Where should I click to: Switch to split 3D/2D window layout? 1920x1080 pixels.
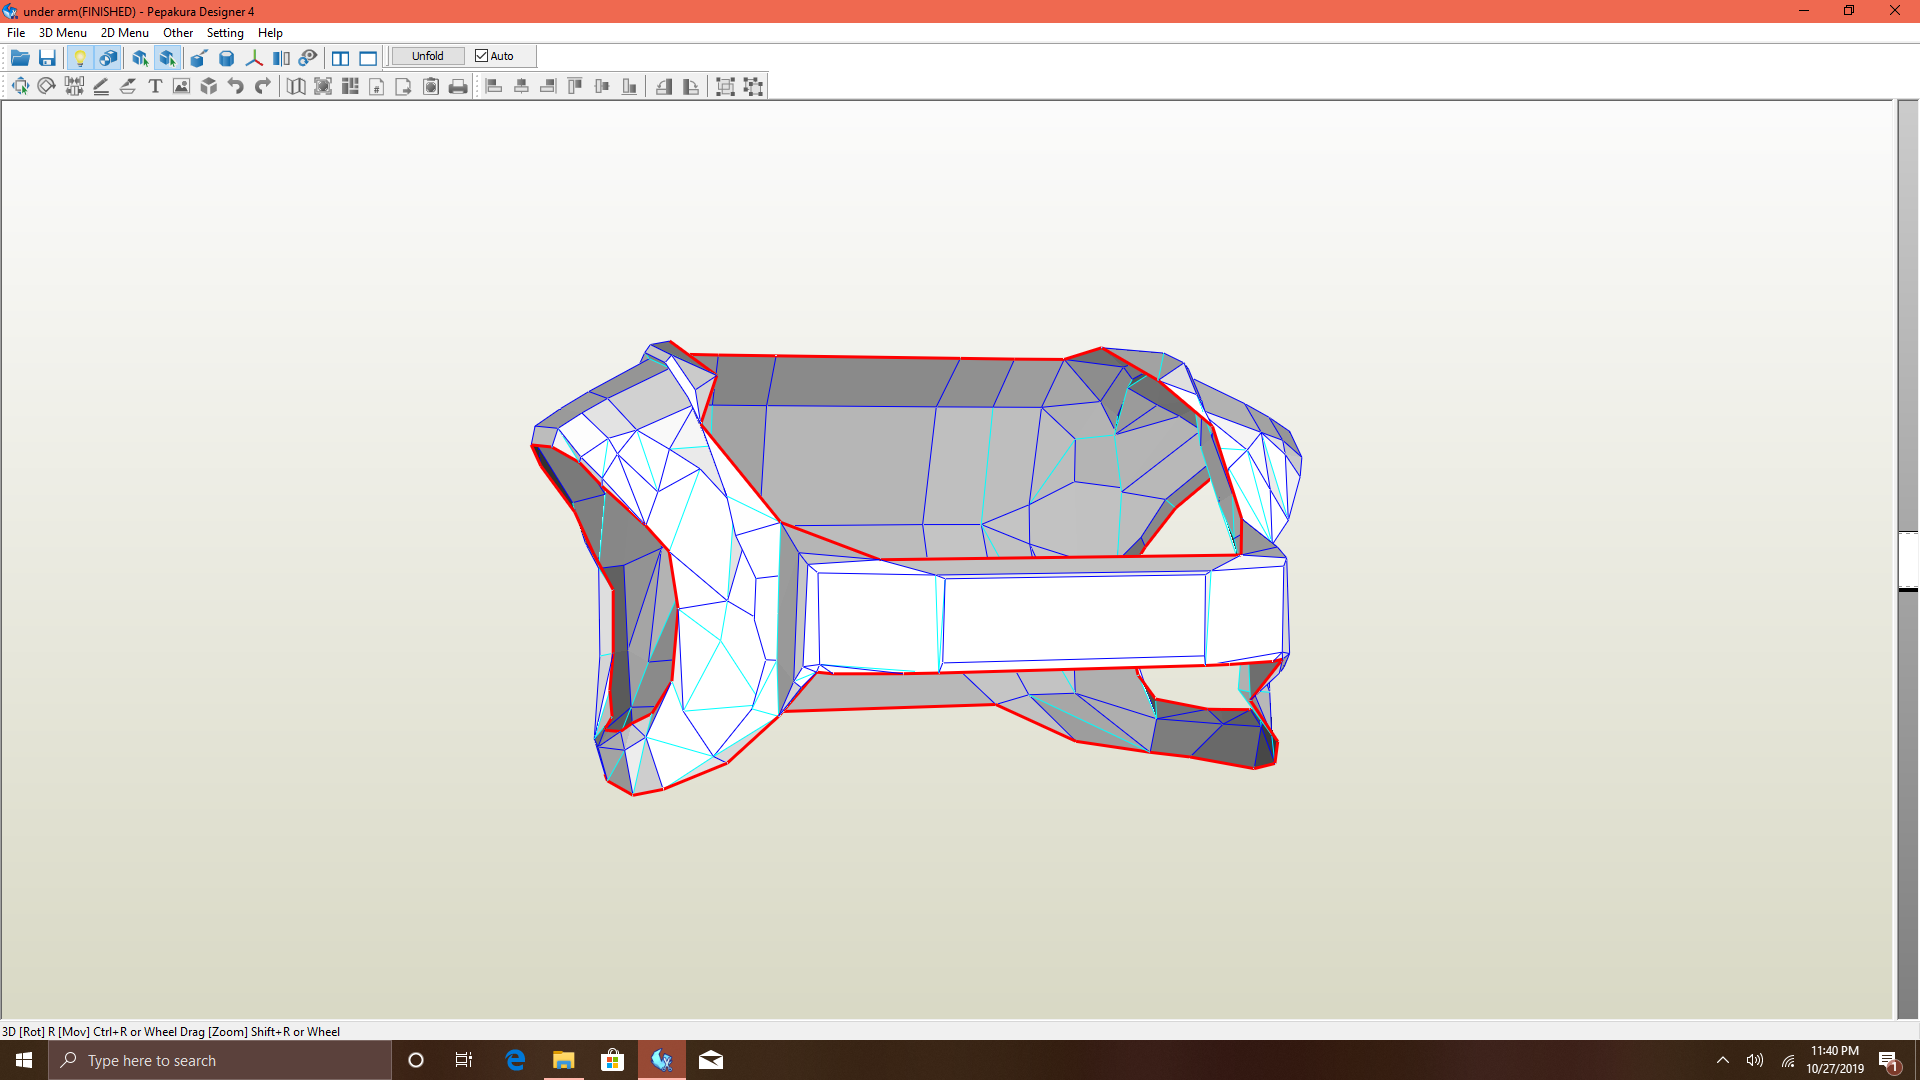point(341,57)
